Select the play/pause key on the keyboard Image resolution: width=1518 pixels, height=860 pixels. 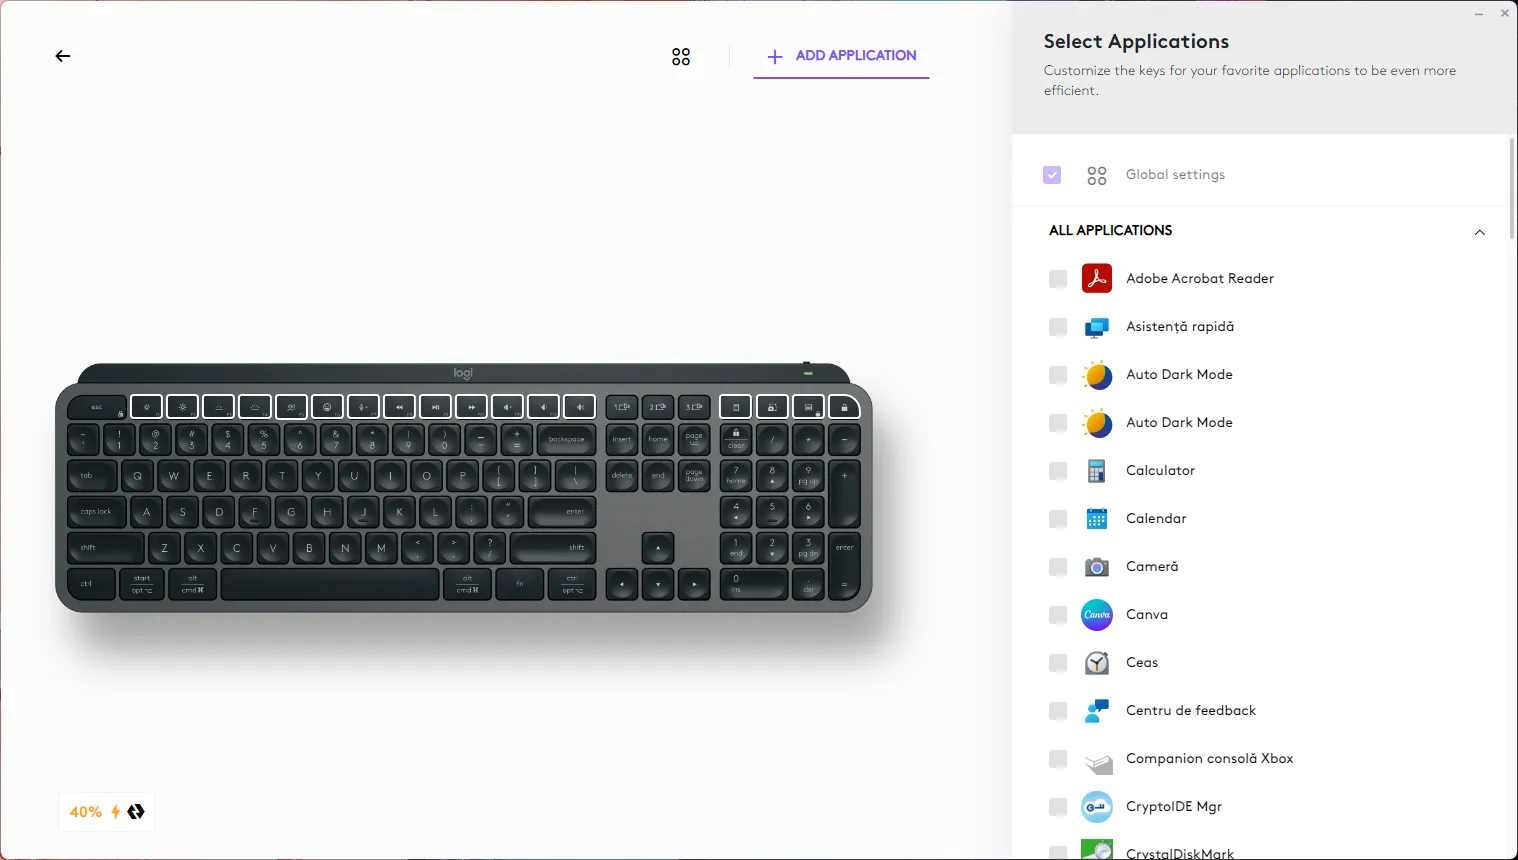[435, 407]
